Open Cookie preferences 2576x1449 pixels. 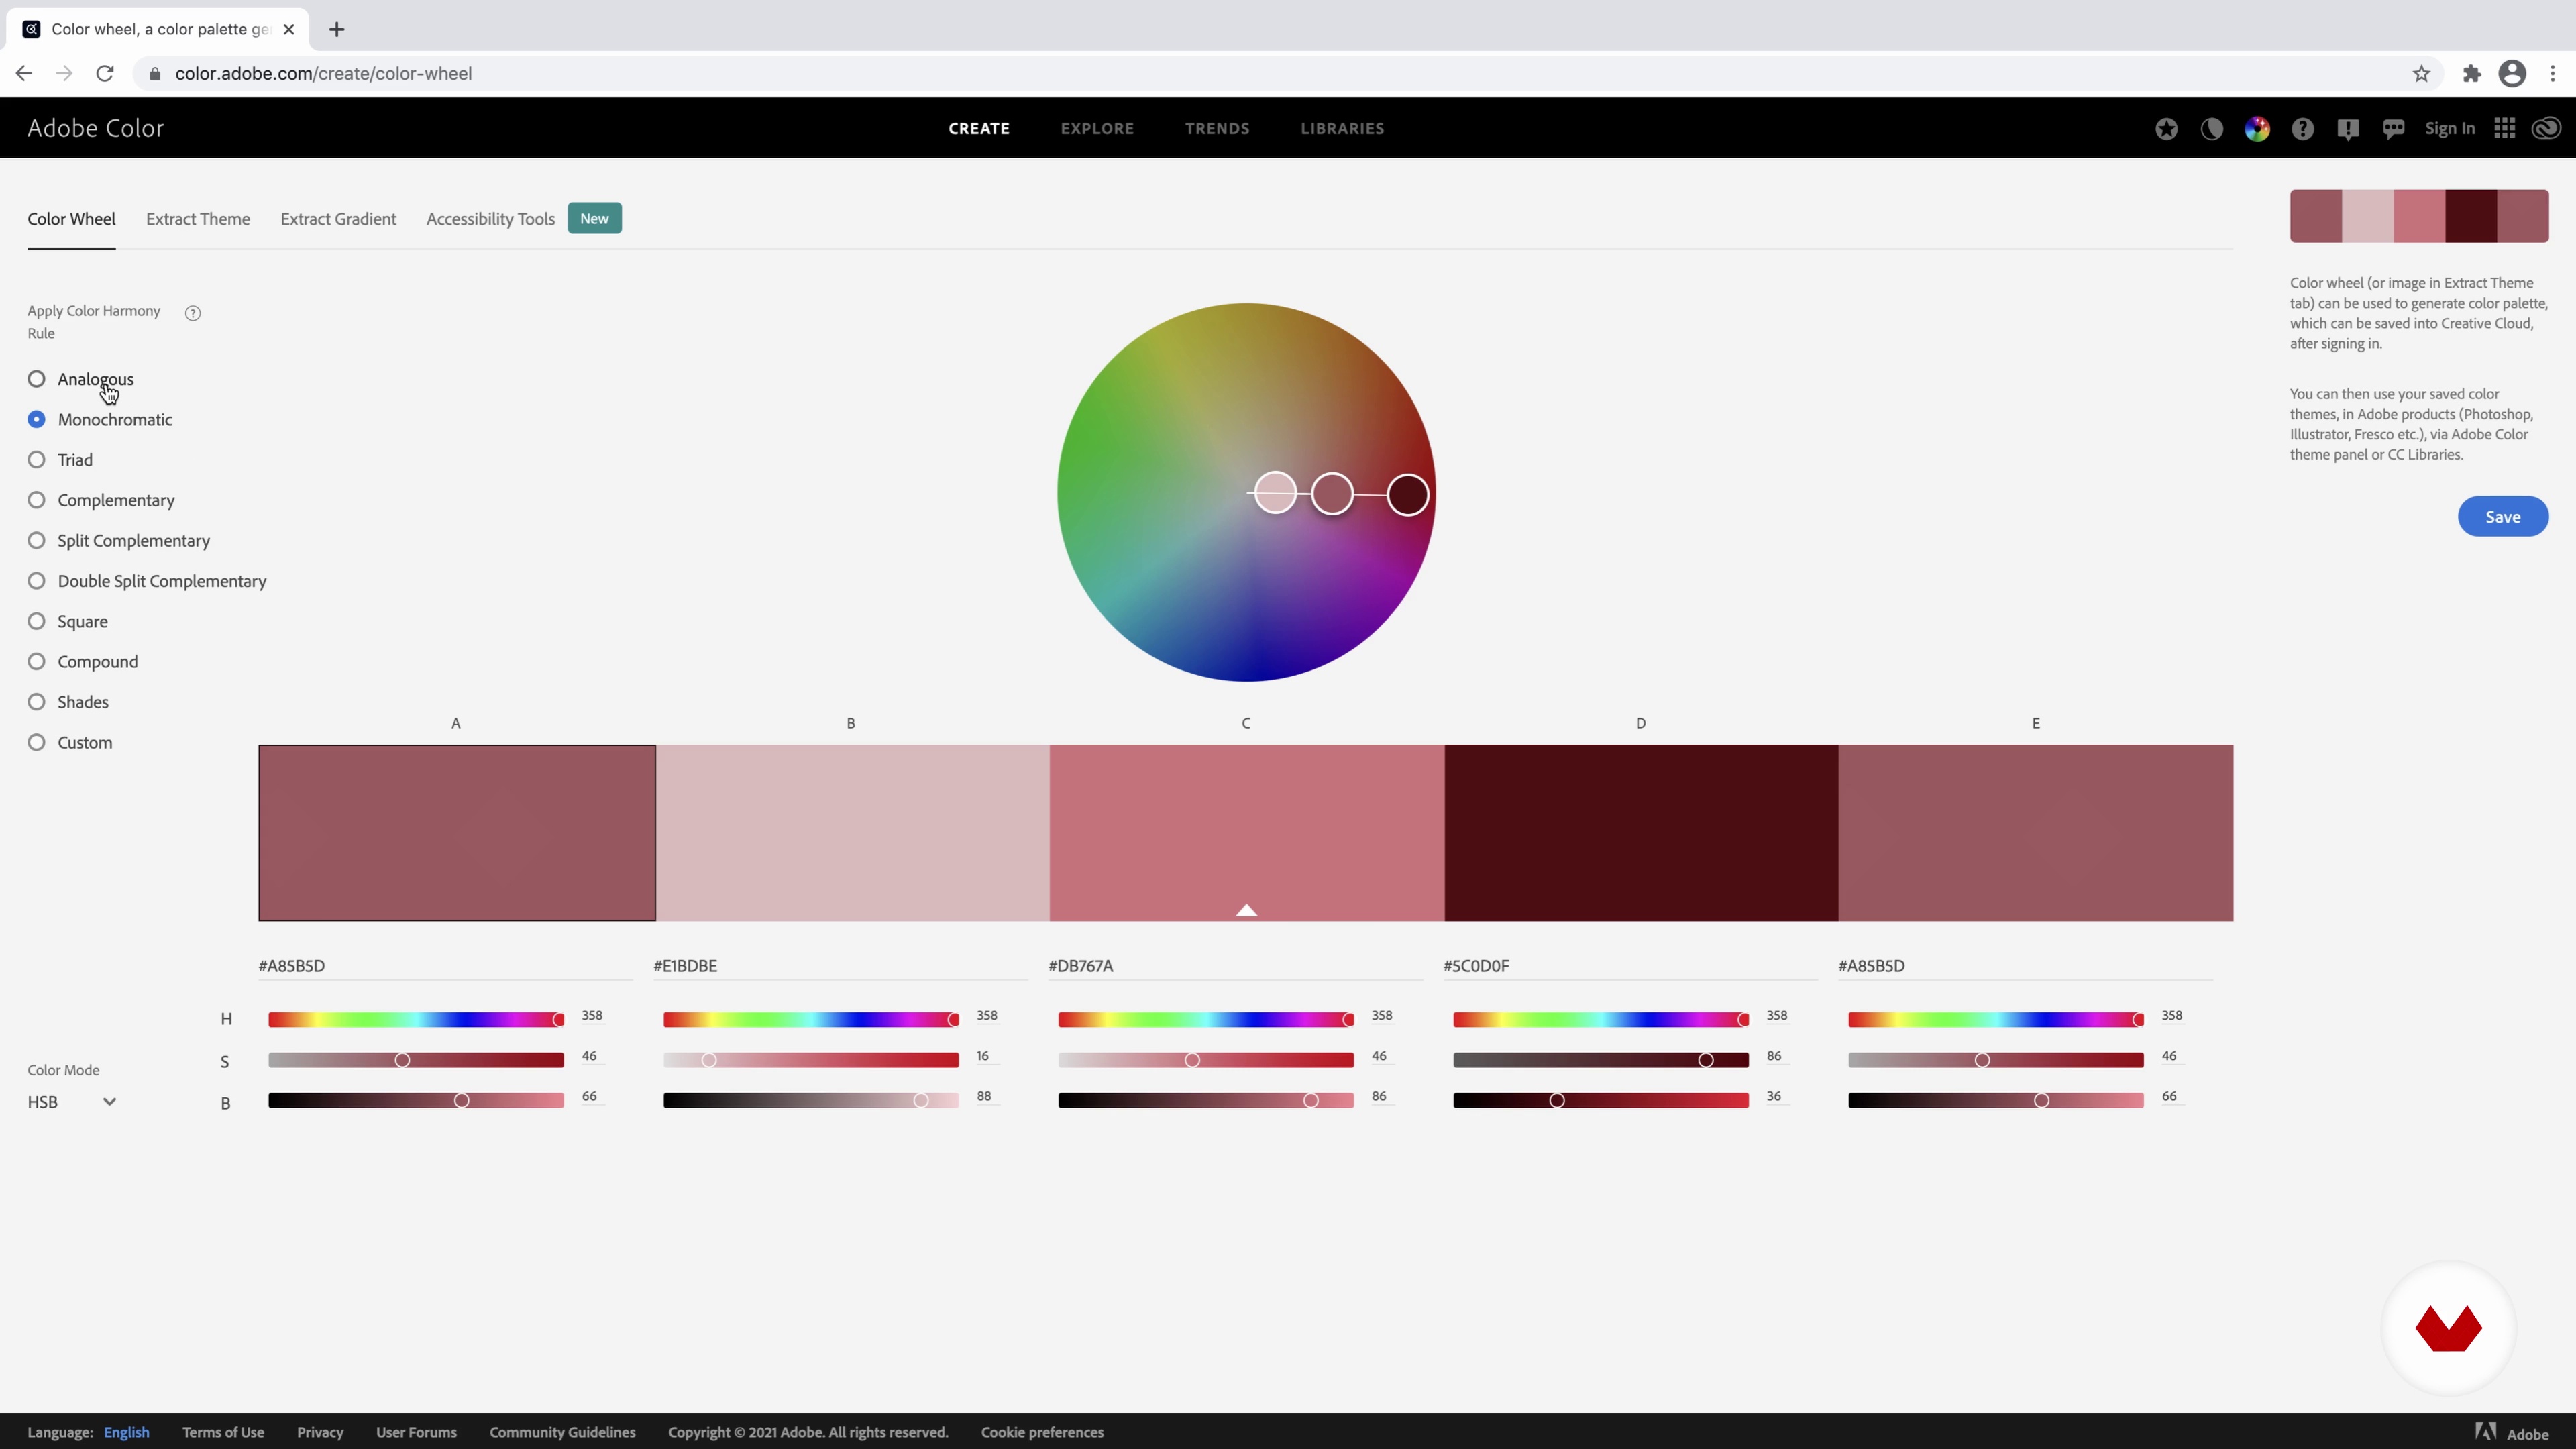(x=1042, y=1433)
